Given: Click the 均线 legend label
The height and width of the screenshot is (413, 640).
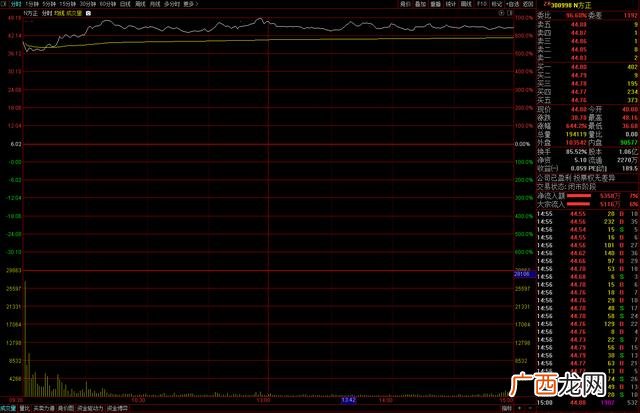Looking at the screenshot, I should 60,13.
